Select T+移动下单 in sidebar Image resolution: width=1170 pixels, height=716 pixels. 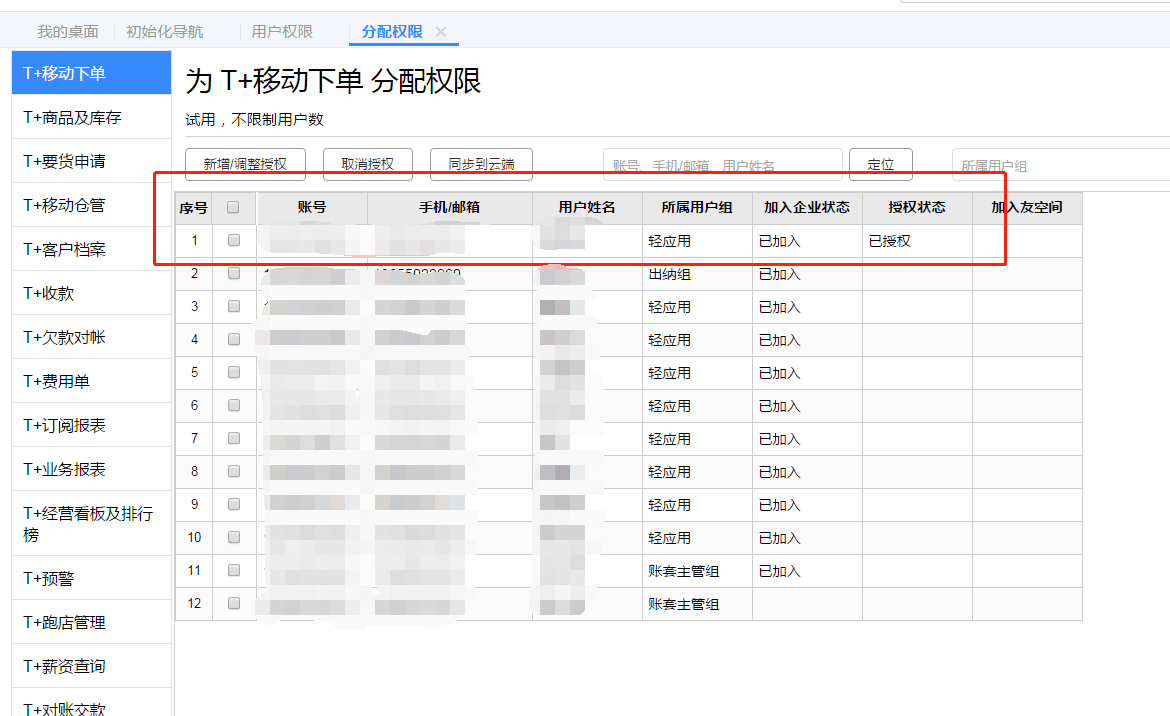point(91,72)
